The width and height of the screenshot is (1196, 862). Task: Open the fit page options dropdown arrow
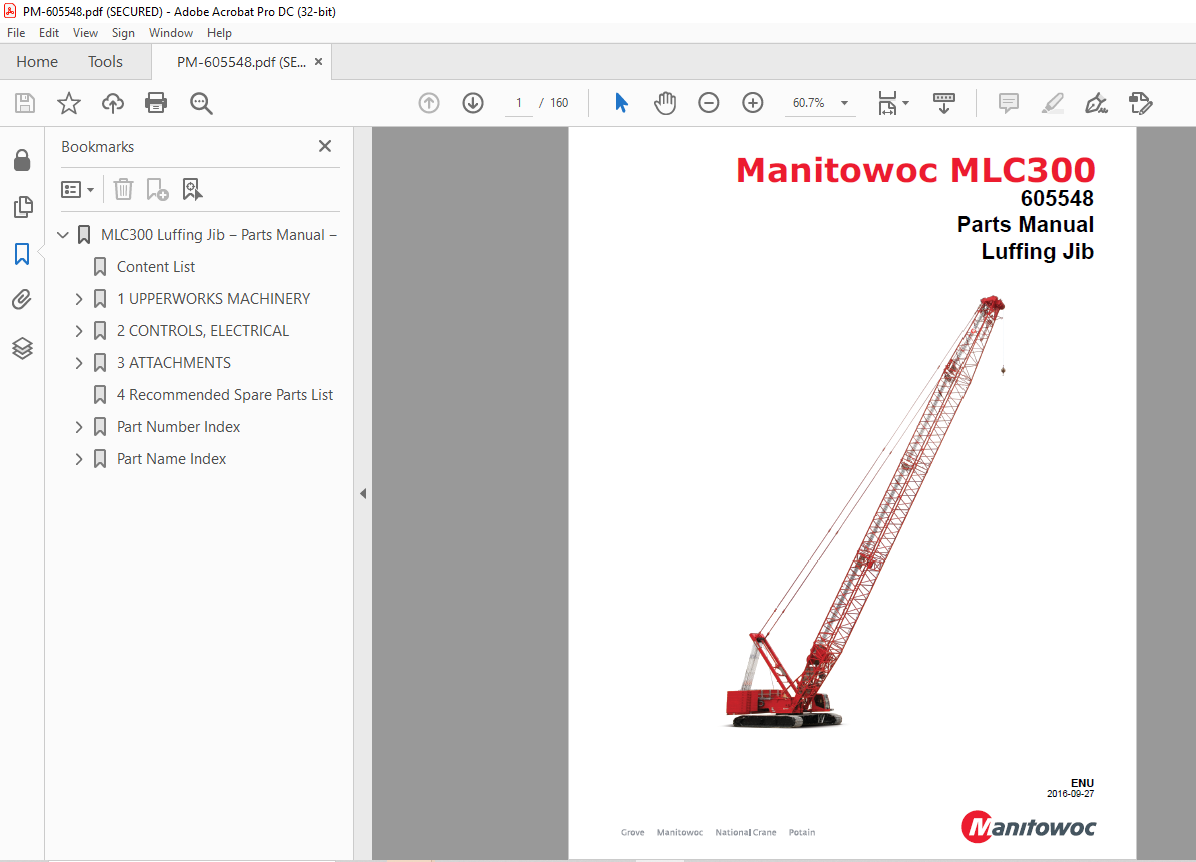(x=905, y=103)
